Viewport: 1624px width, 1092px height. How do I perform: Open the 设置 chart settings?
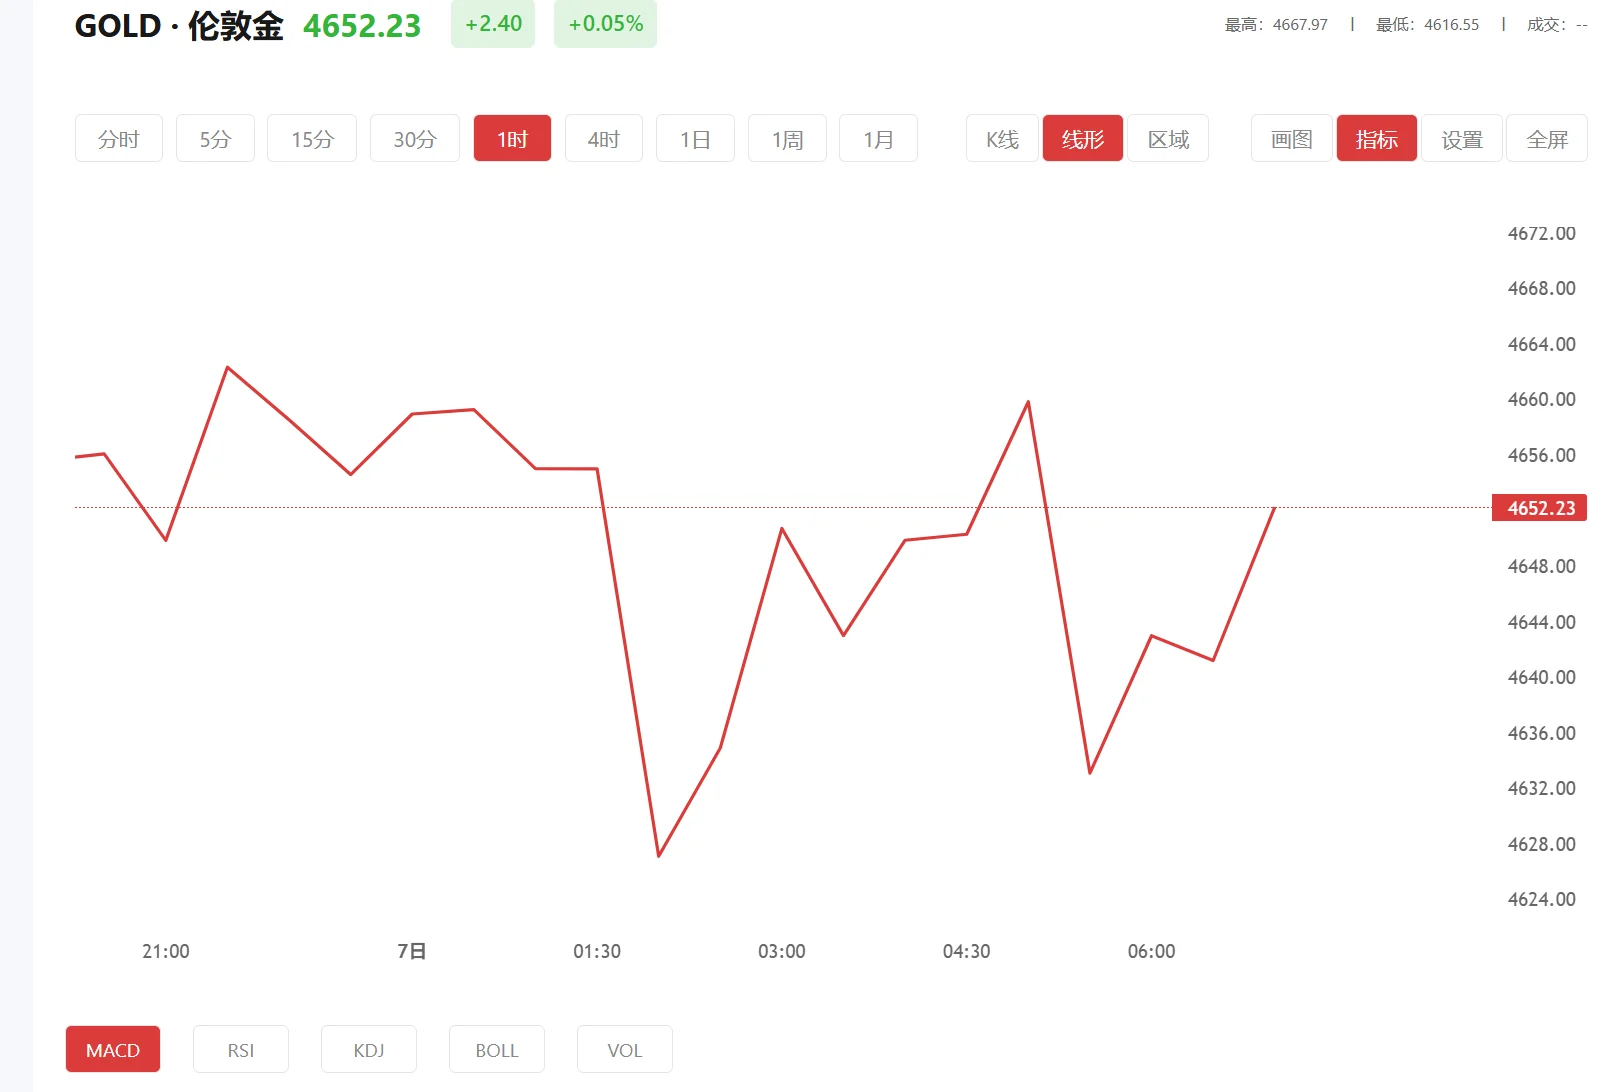(x=1461, y=138)
